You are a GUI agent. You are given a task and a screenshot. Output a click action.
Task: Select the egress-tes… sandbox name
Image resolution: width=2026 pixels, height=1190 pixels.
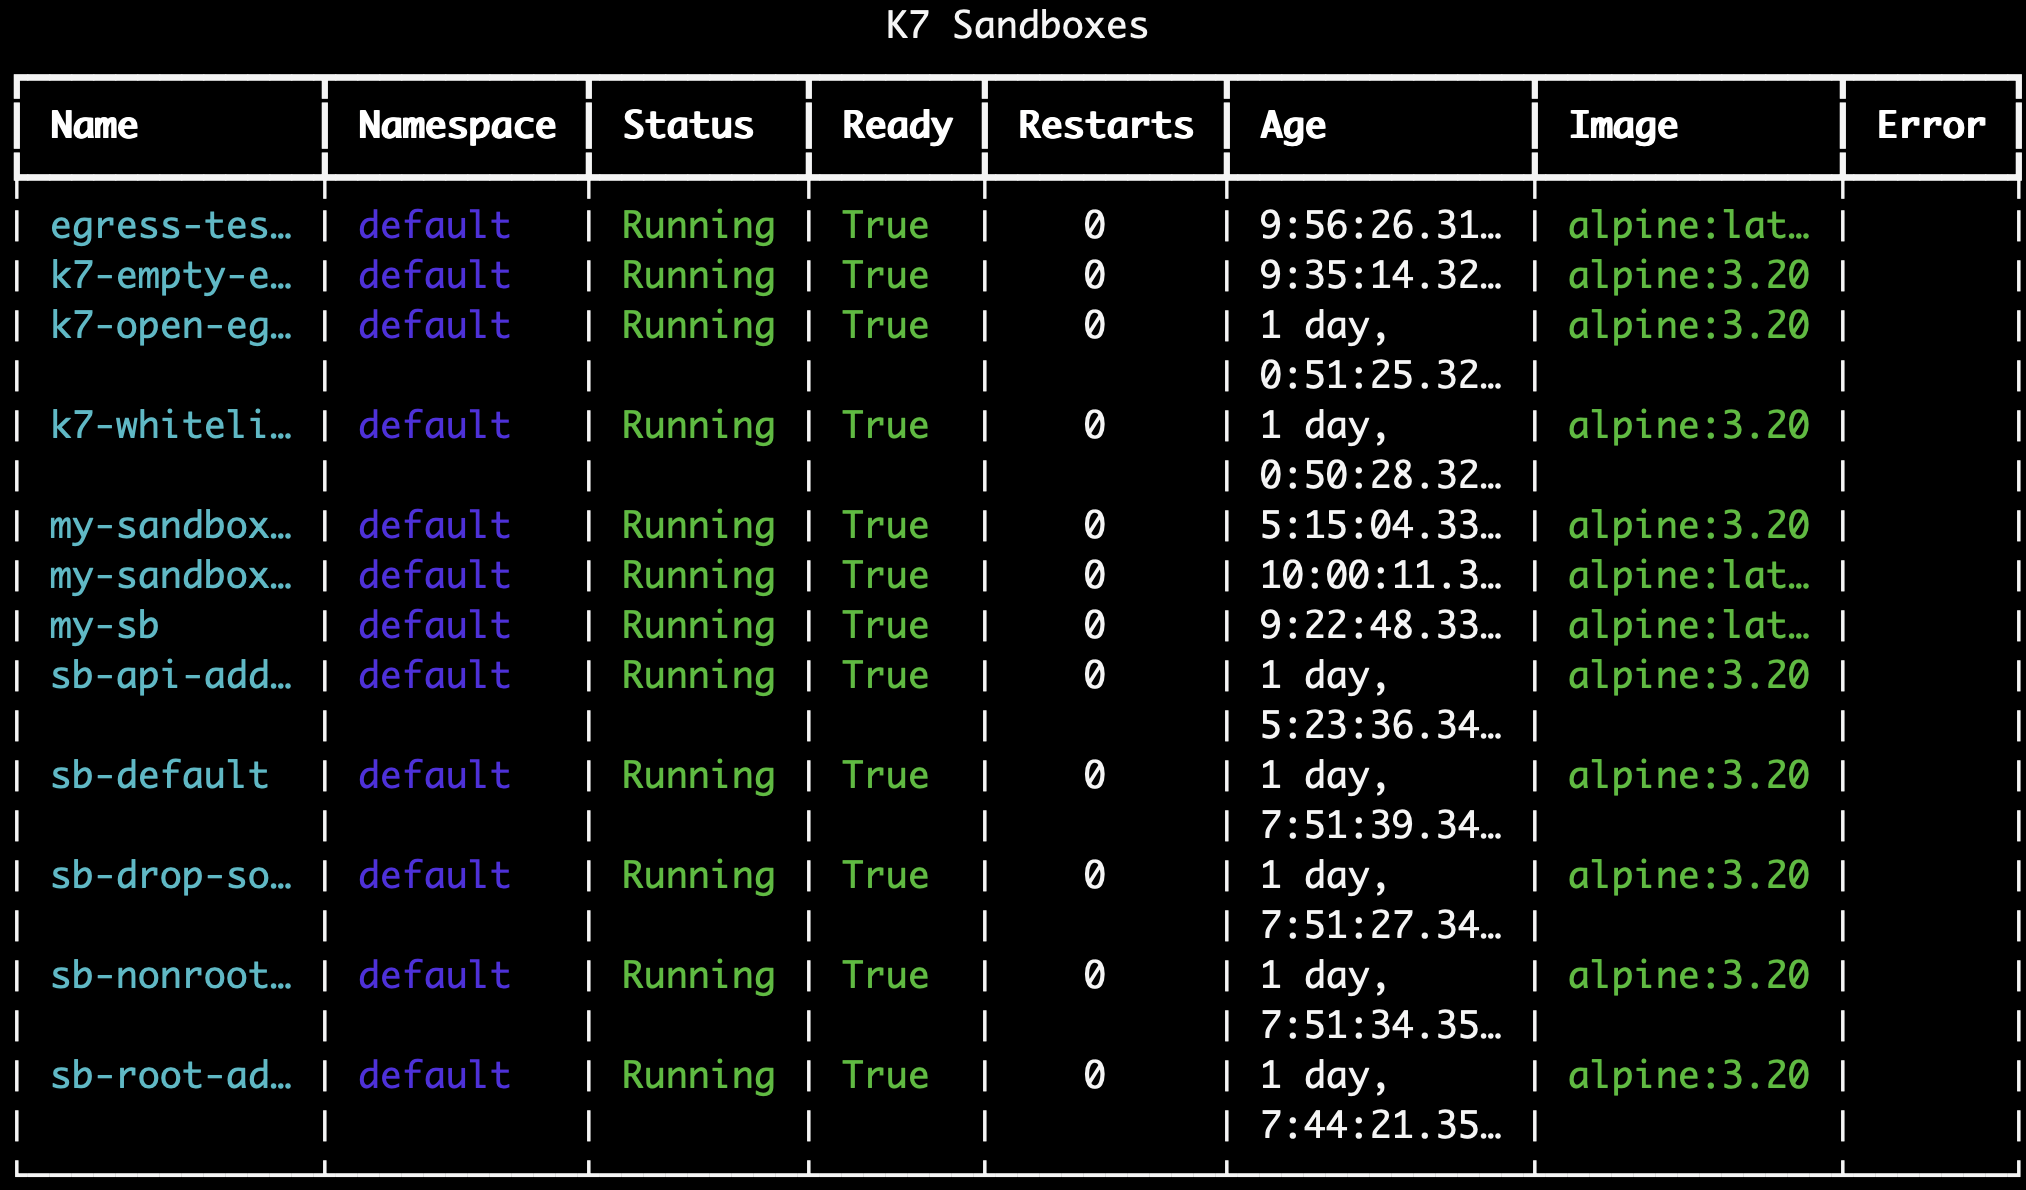click(x=170, y=225)
